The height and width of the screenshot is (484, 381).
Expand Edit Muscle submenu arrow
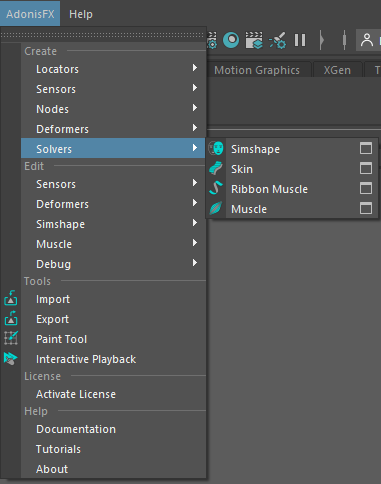click(195, 243)
